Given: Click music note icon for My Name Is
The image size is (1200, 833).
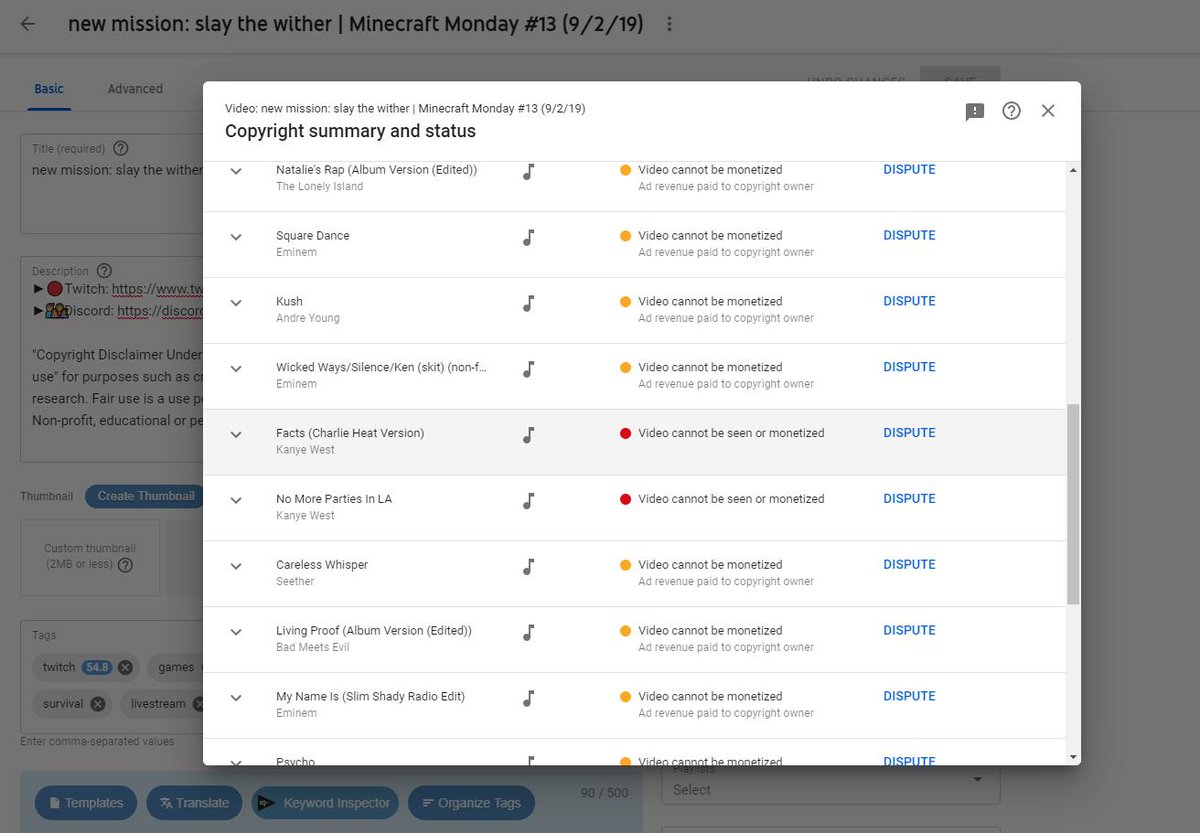Looking at the screenshot, I should (529, 699).
